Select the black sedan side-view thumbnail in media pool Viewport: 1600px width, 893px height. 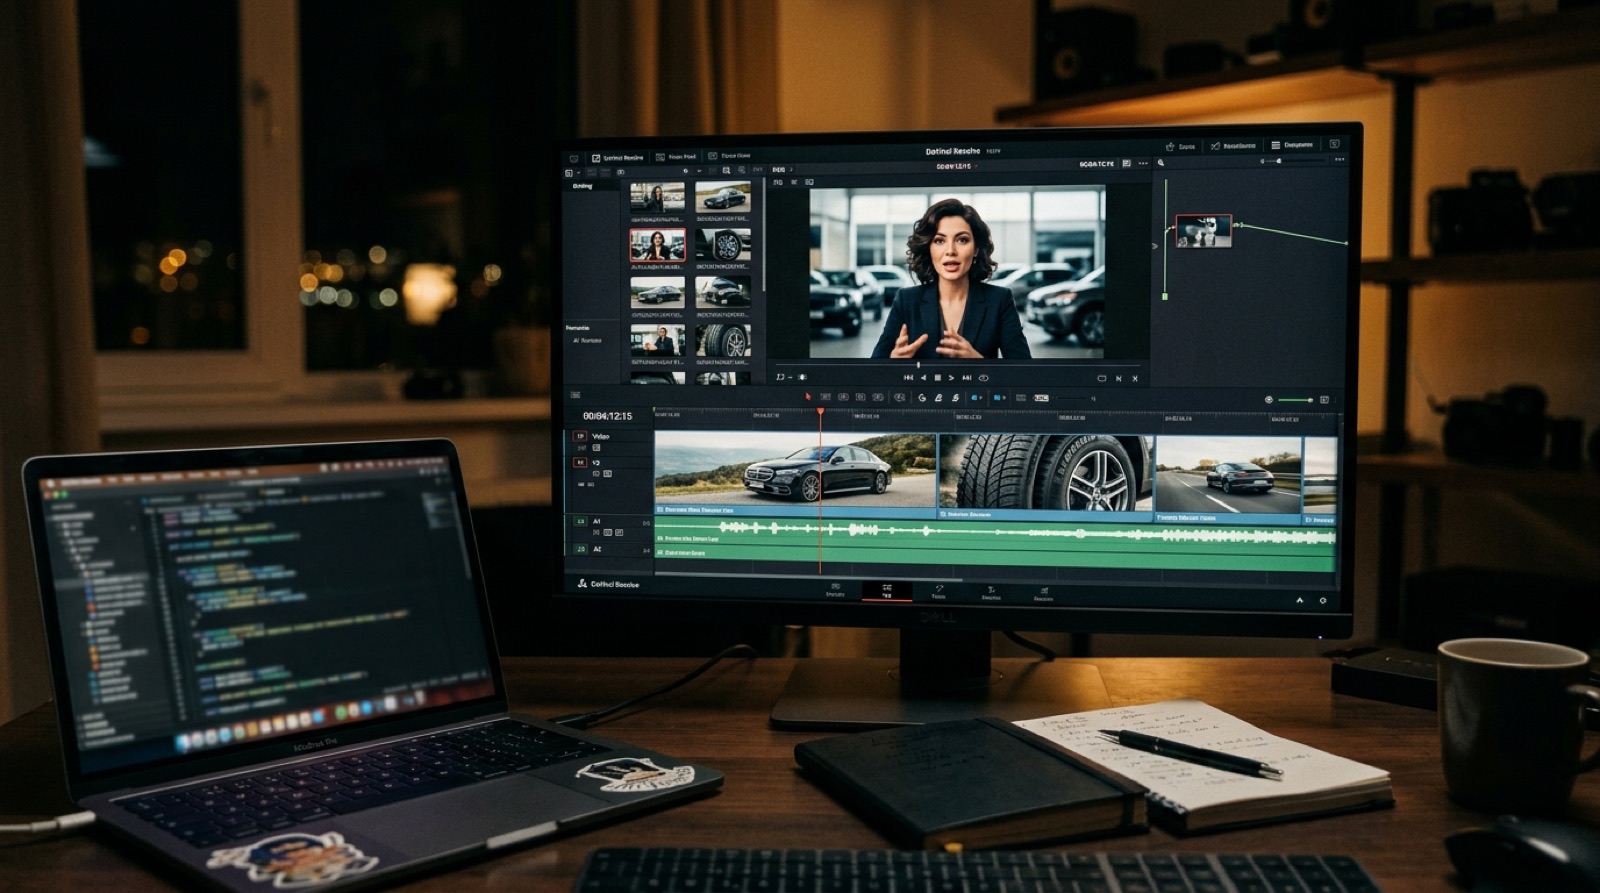[x=657, y=292]
